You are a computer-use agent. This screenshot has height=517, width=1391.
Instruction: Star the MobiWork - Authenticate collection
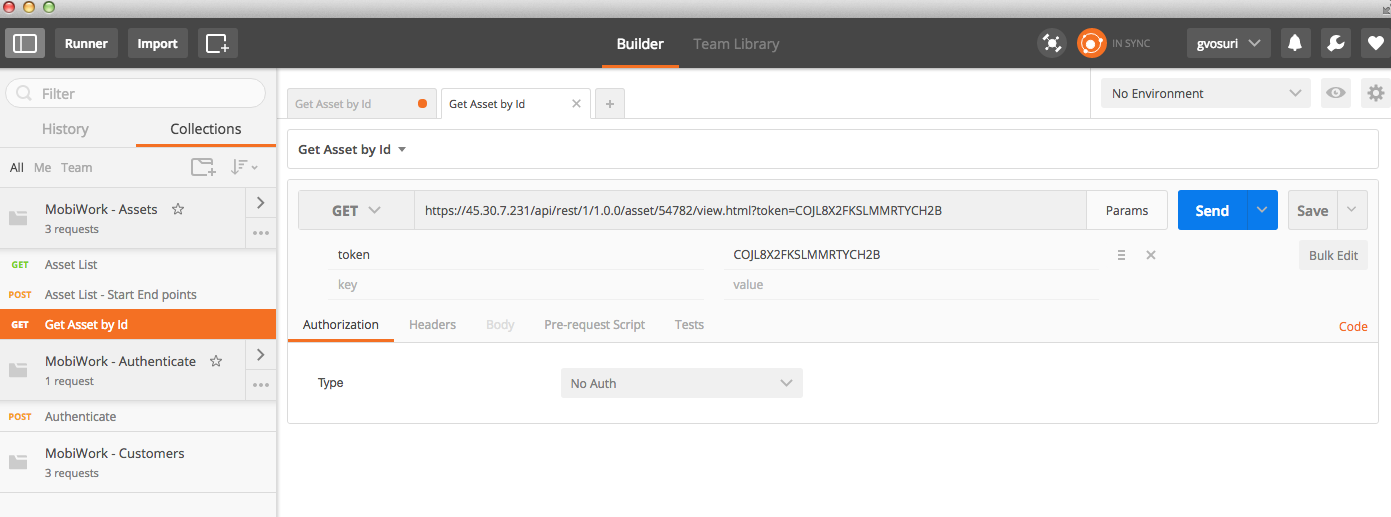pyautogui.click(x=216, y=361)
